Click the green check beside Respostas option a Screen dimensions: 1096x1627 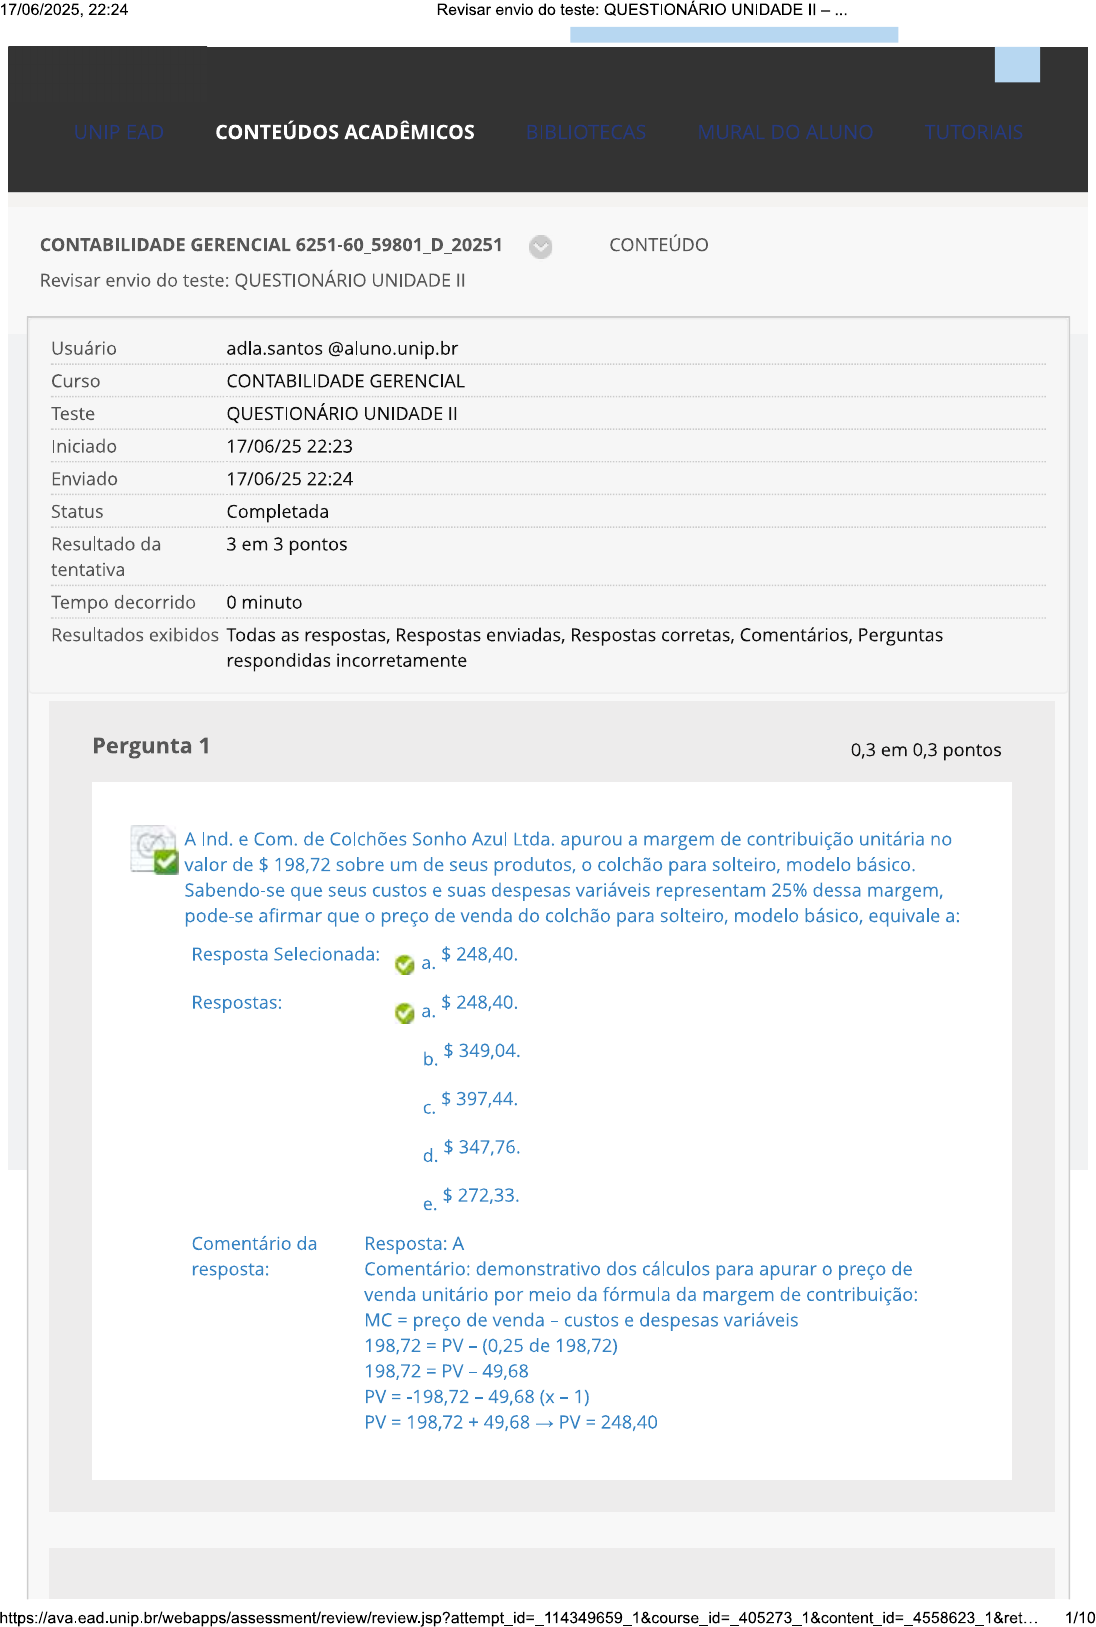pos(405,1013)
